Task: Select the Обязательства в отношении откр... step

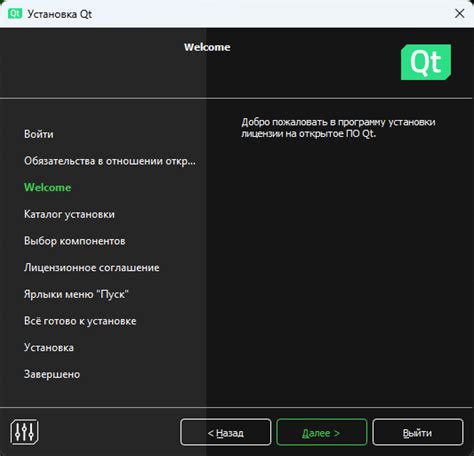Action: pos(110,161)
